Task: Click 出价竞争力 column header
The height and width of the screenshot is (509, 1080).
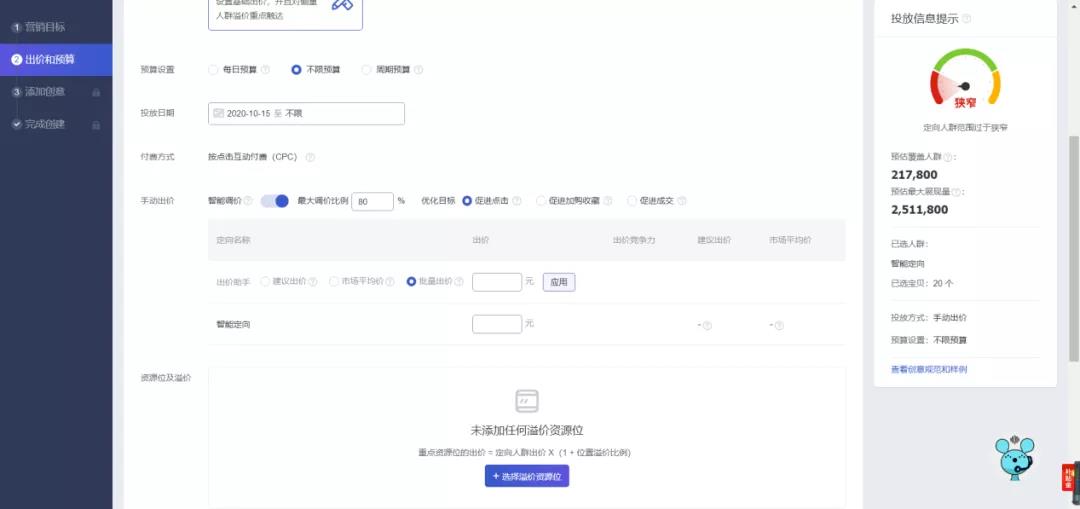Action: click(634, 240)
